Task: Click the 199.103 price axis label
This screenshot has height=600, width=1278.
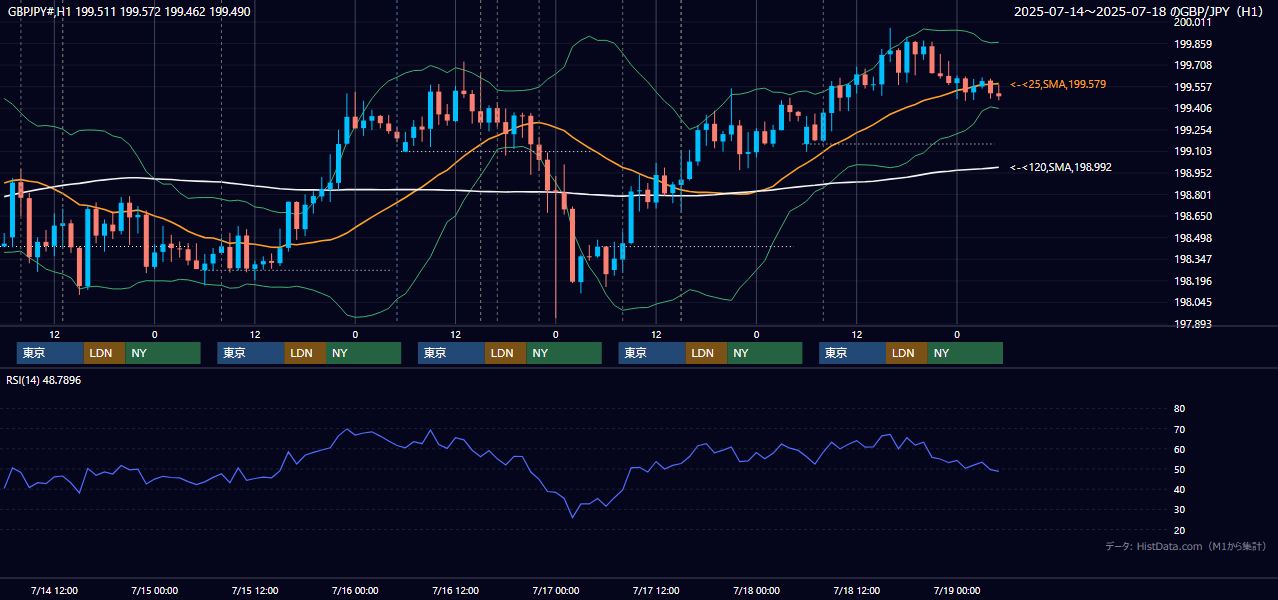Action: coord(1193,152)
